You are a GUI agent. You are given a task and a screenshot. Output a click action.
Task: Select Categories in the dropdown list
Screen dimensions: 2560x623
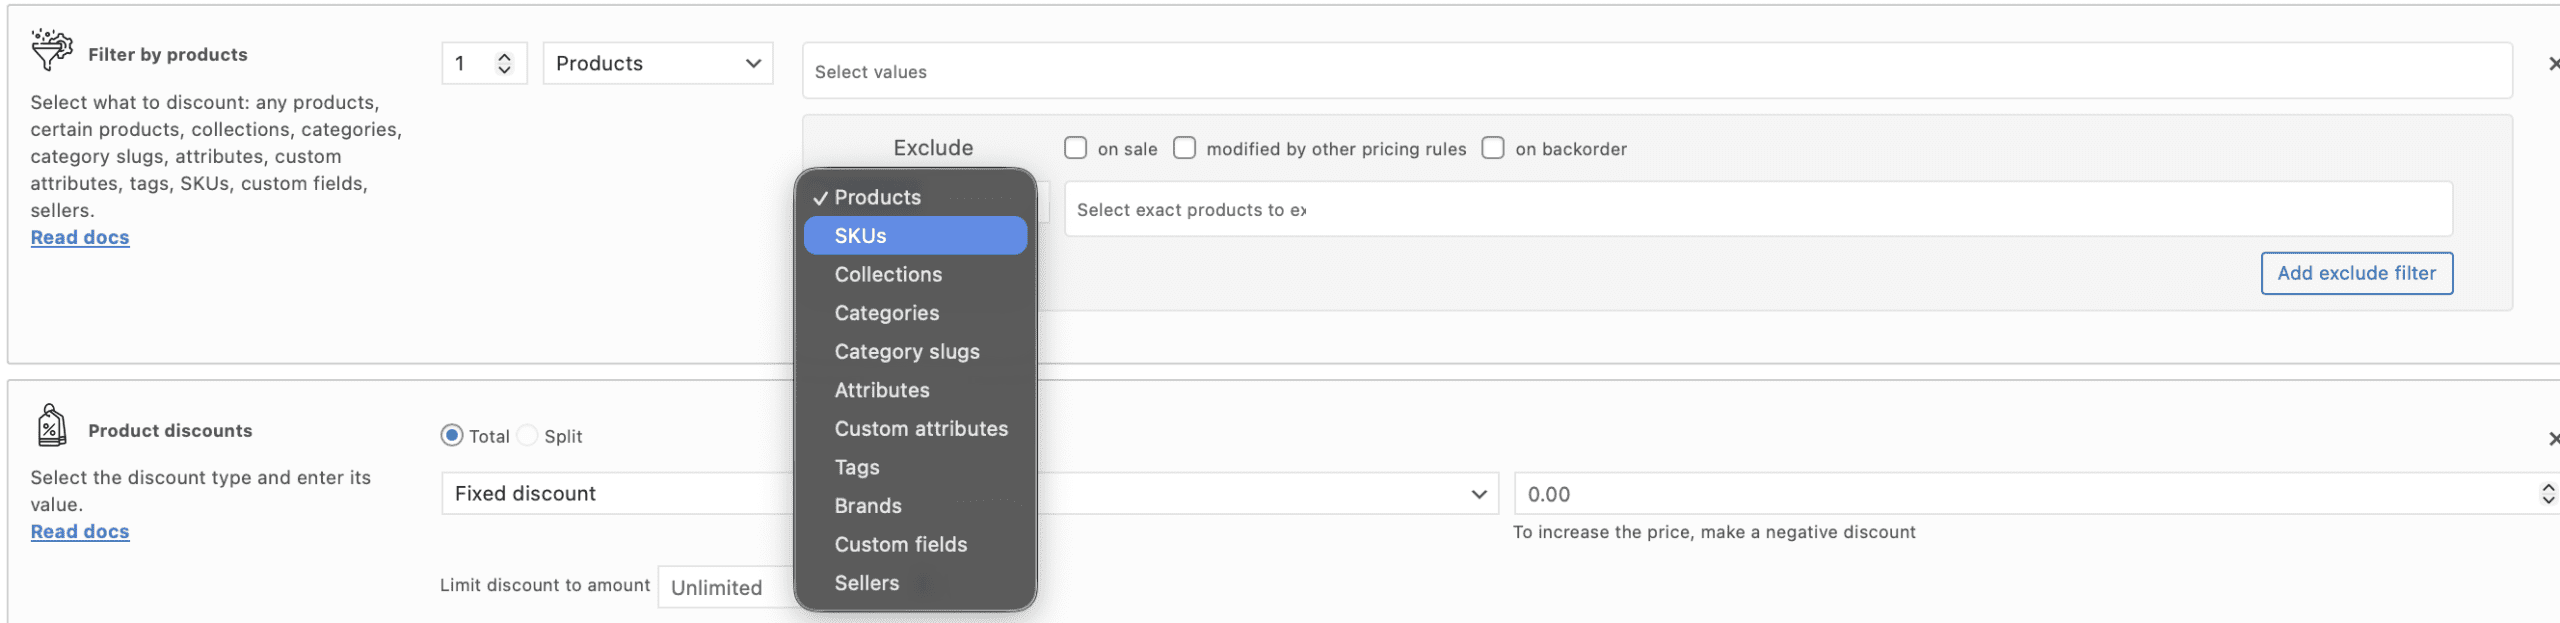pos(886,313)
